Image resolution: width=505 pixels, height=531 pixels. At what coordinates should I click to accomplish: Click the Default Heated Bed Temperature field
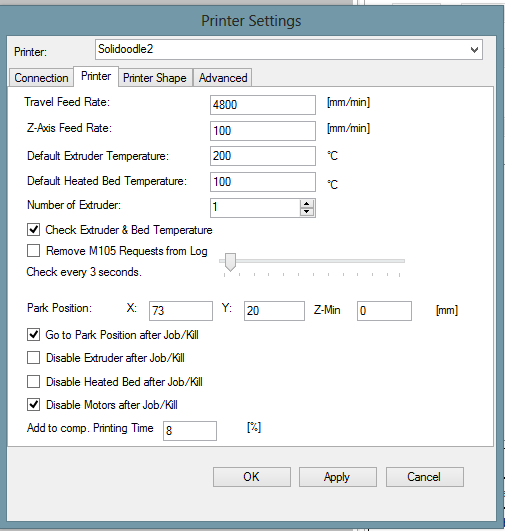263,182
